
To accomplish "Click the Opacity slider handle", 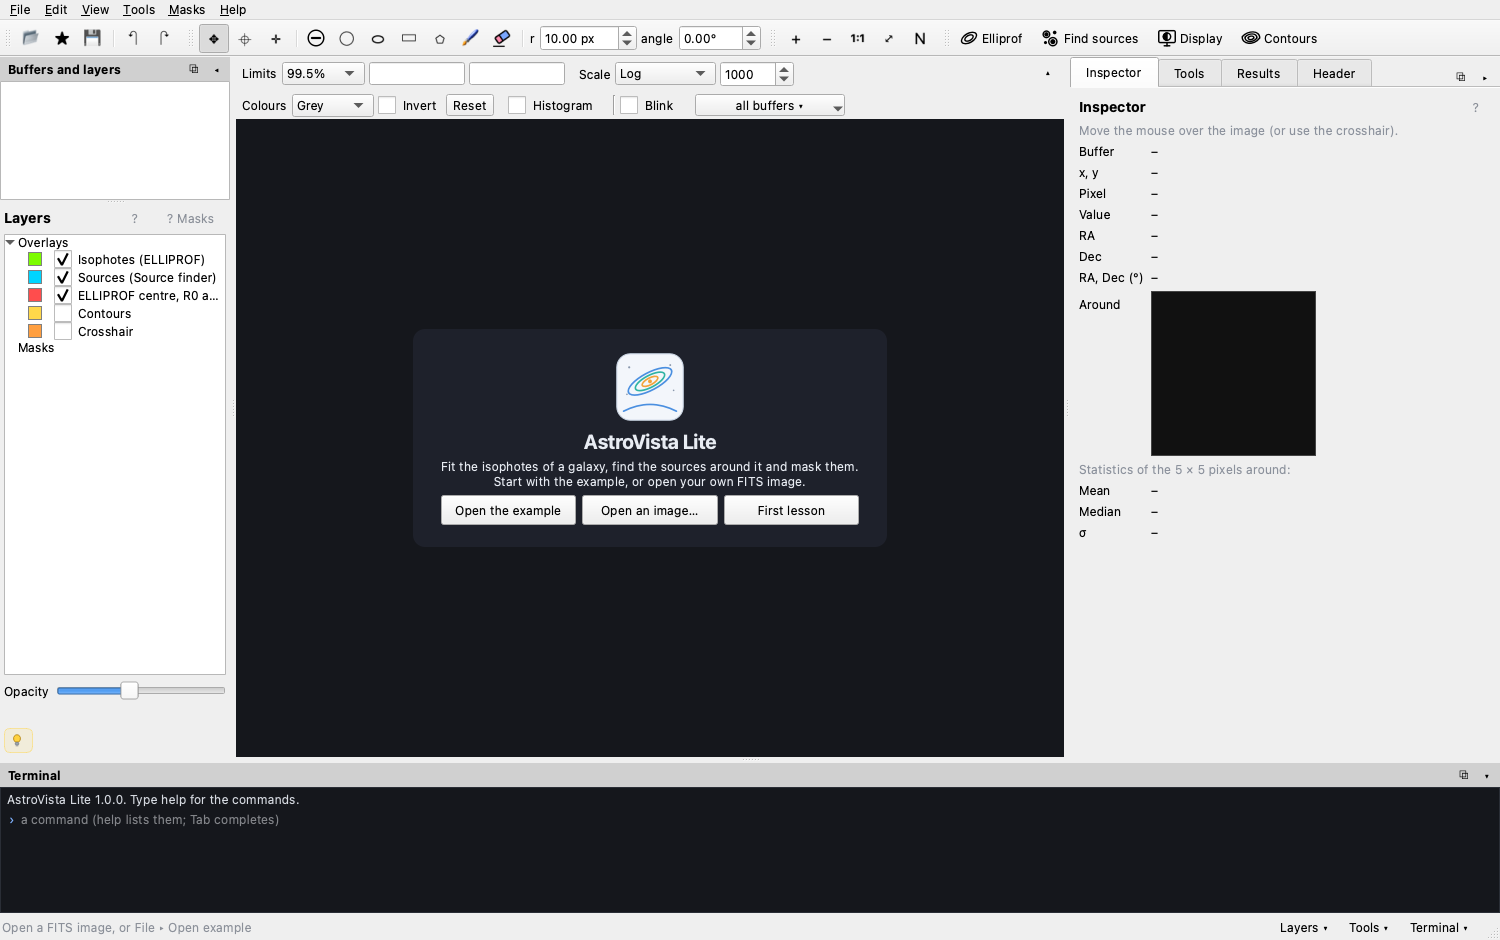I will (x=129, y=691).
